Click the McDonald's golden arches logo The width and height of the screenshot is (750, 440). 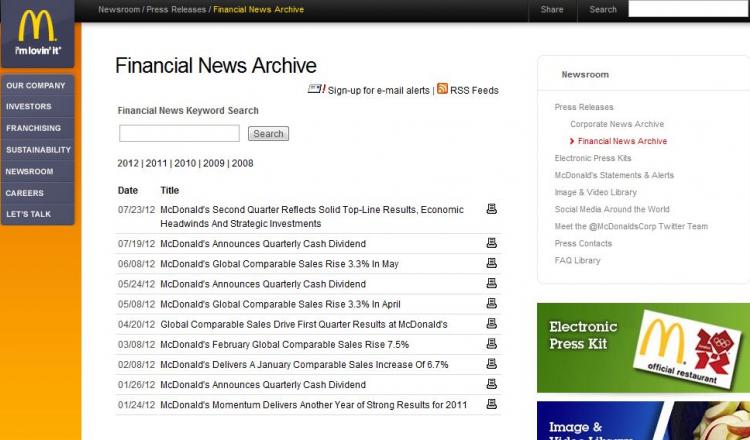(x=37, y=26)
